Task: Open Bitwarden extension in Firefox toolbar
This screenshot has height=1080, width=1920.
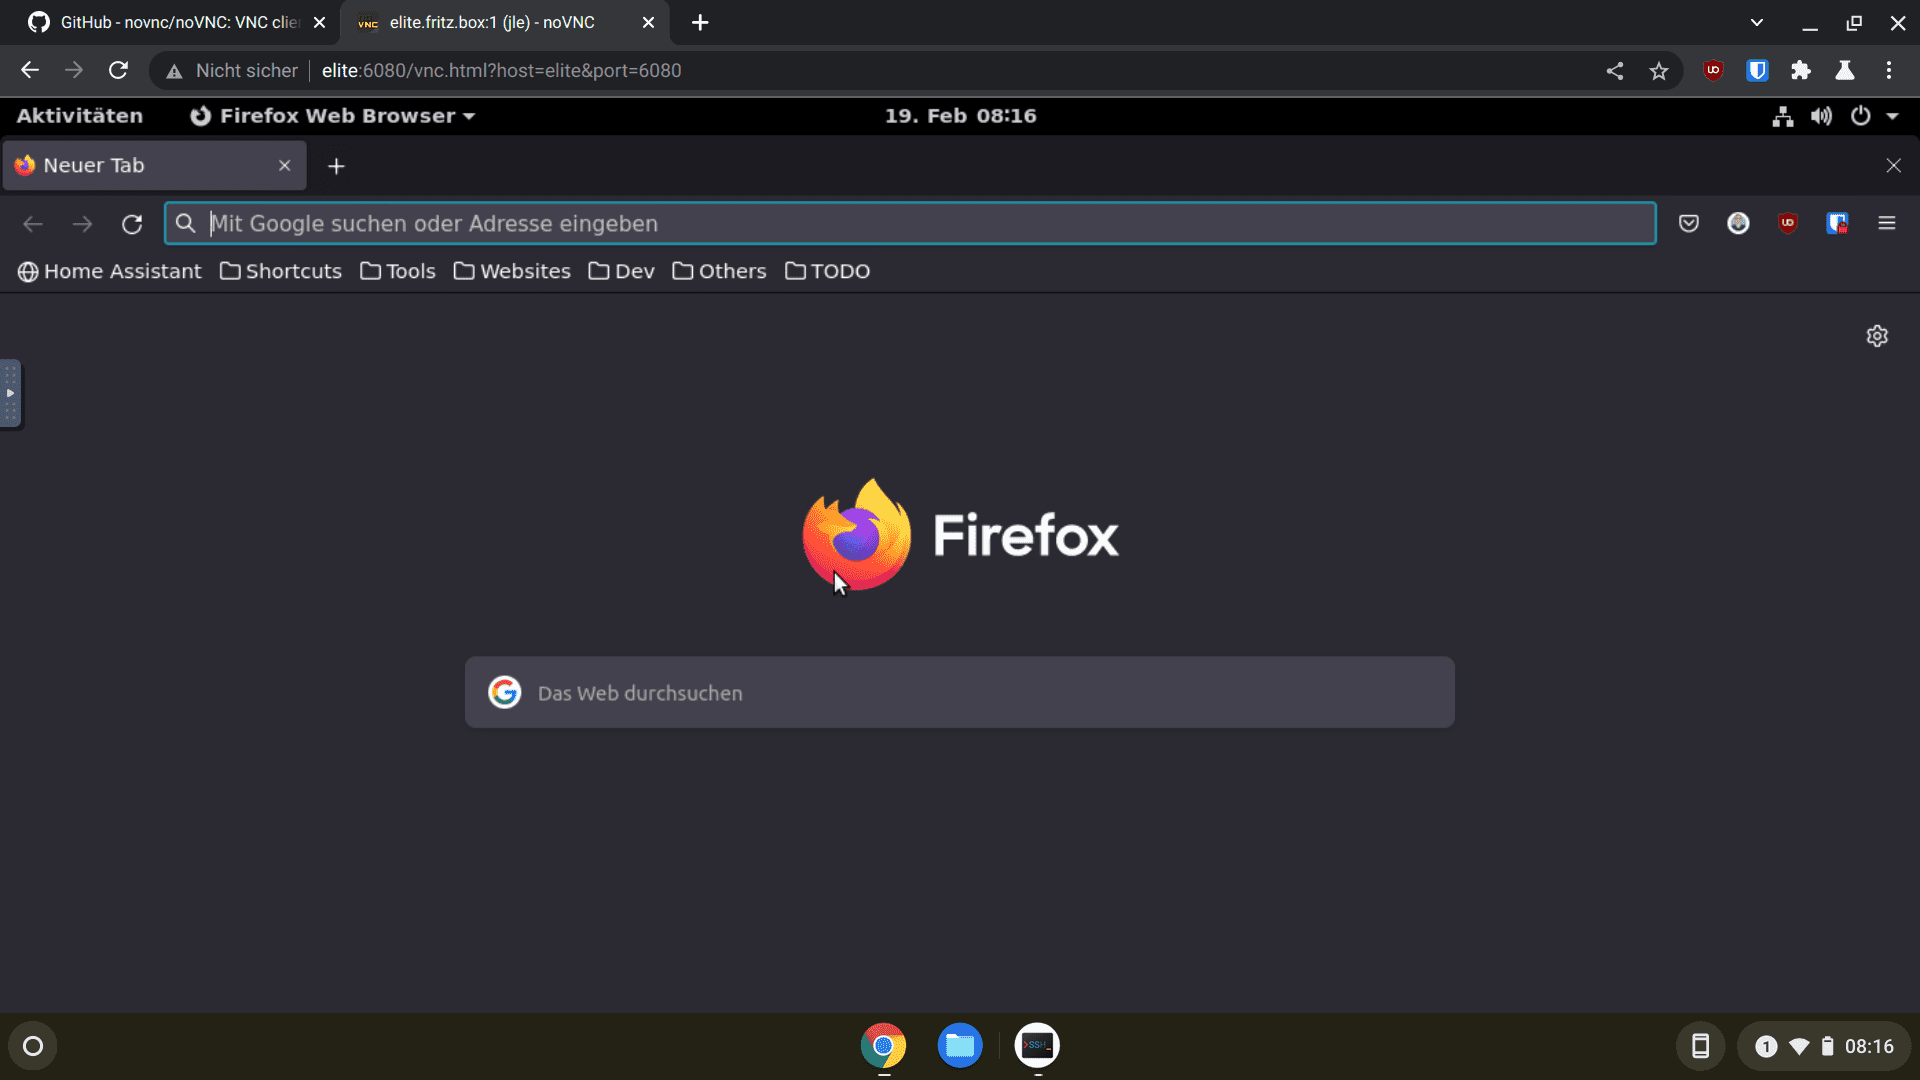Action: (1837, 223)
